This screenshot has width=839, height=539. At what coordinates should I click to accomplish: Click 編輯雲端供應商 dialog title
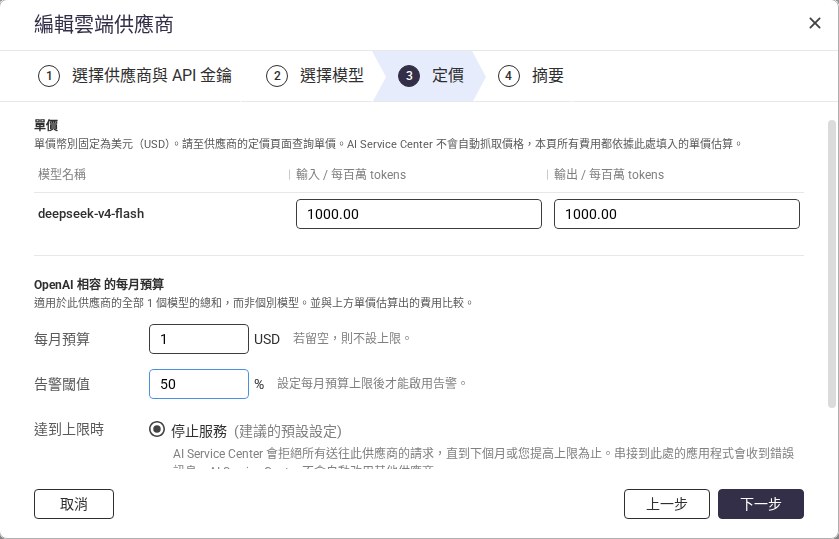point(104,25)
